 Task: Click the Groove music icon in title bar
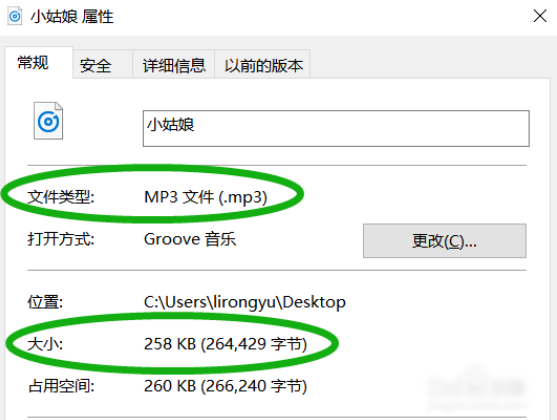coord(15,16)
